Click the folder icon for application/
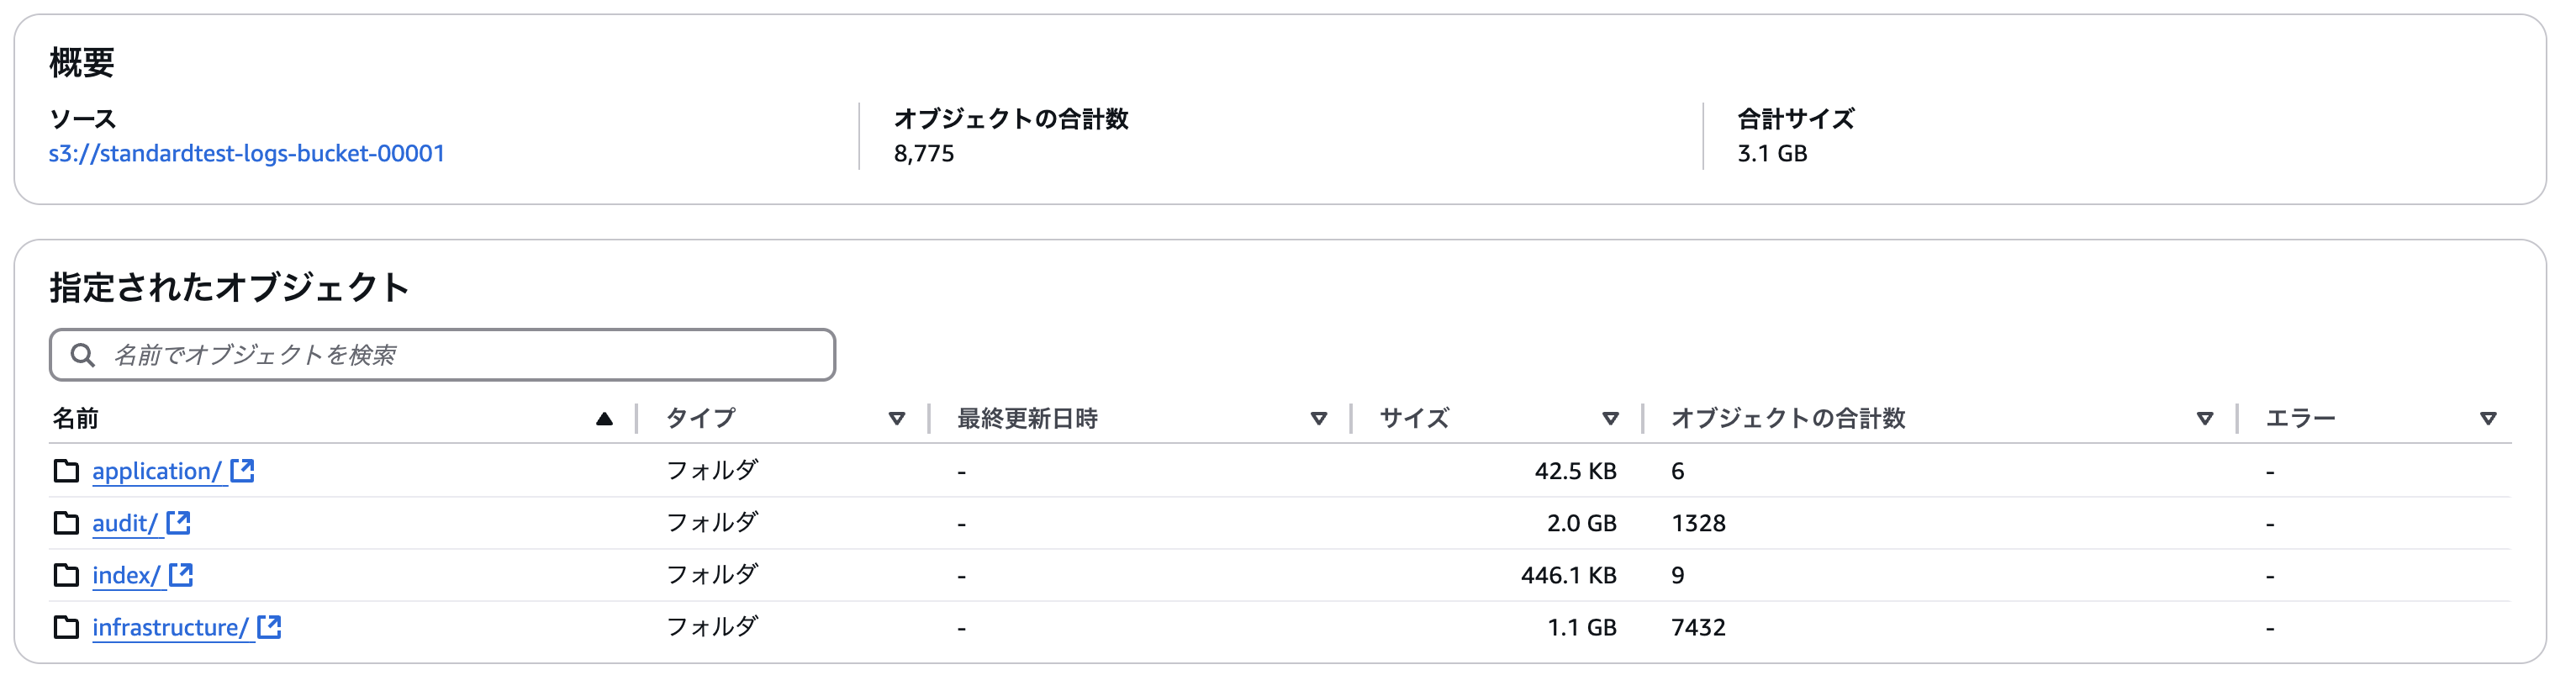Screen dimensions: 2576x691 [66, 471]
